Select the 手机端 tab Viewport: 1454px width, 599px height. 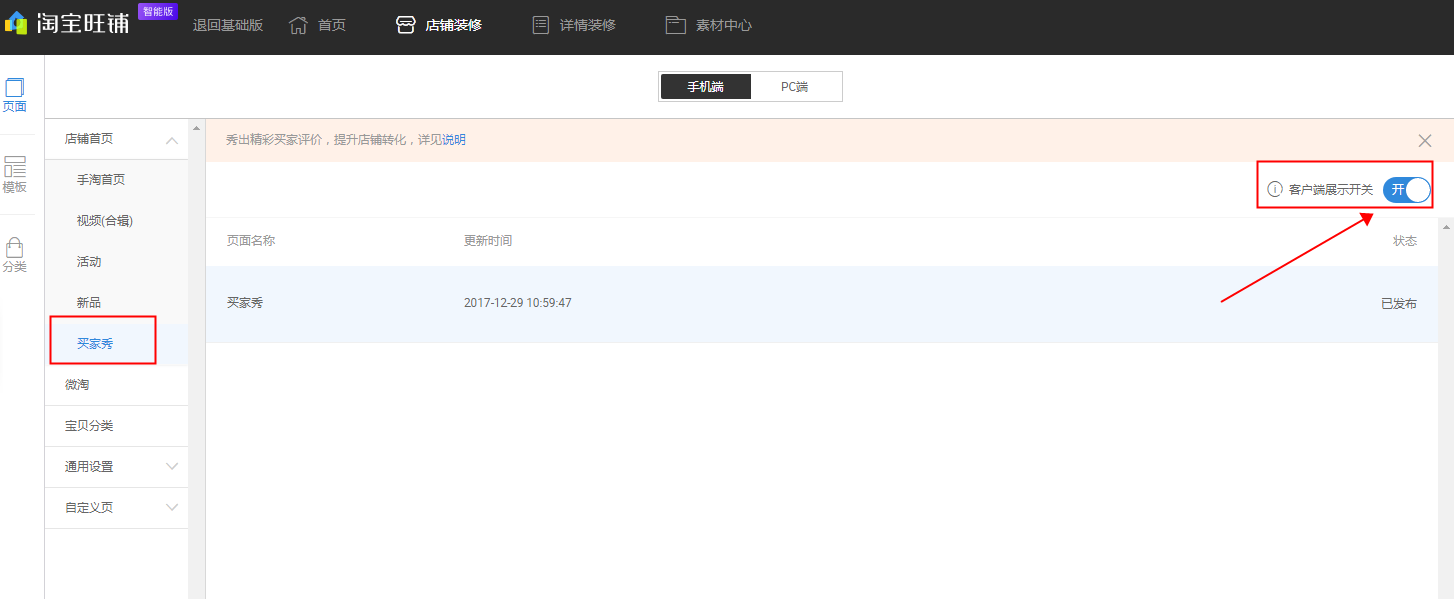coord(705,86)
